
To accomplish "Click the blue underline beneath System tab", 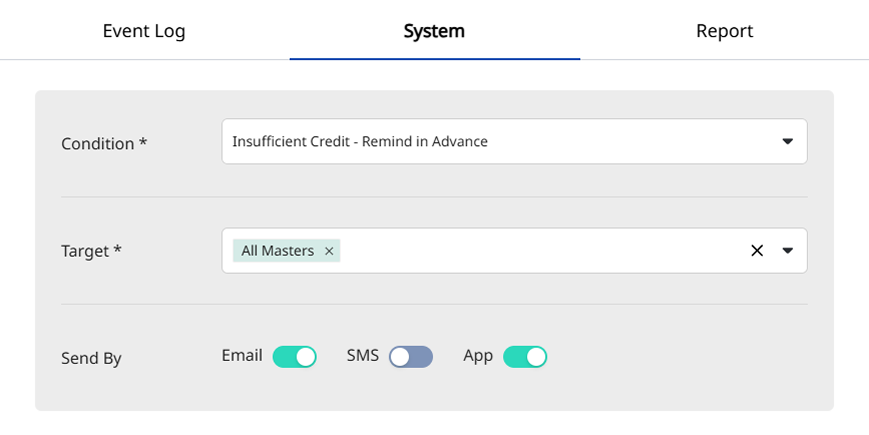I will pyautogui.click(x=434, y=58).
